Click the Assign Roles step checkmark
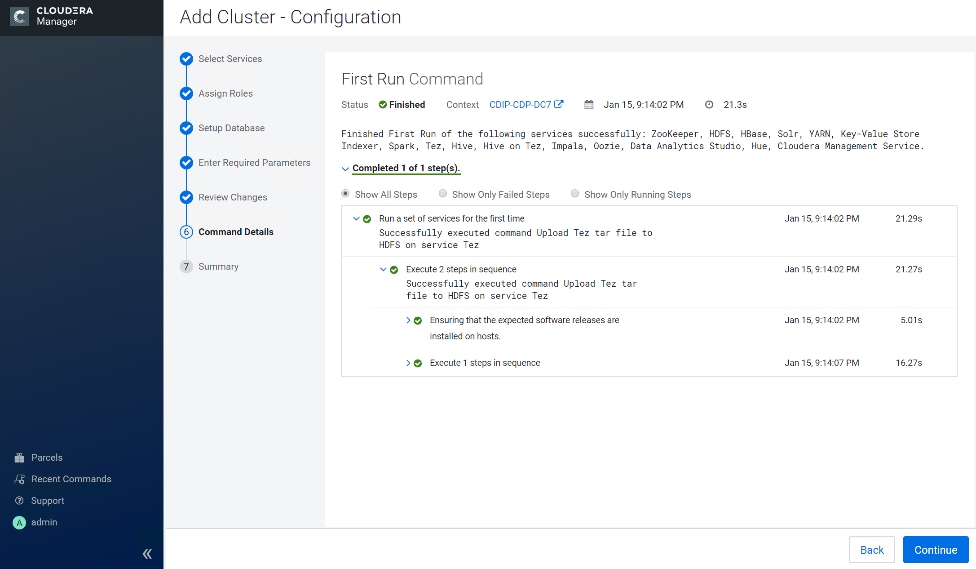 [186, 93]
